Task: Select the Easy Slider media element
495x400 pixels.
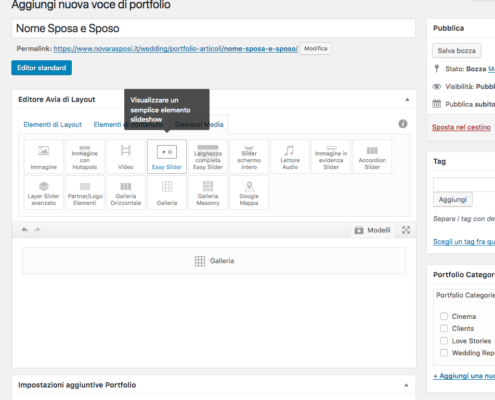Action: click(x=167, y=157)
